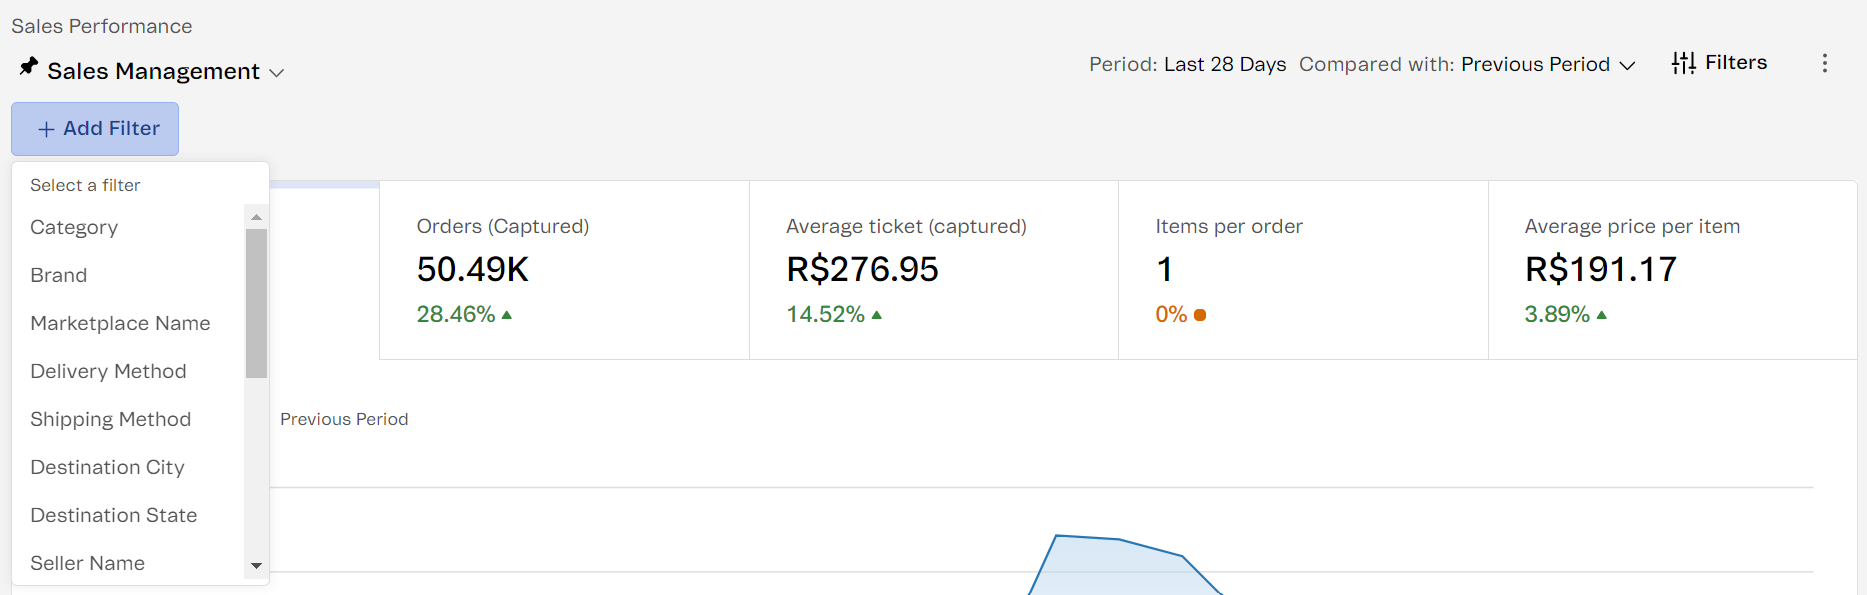Viewport: 1867px width, 595px height.
Task: Select Destination State filter entry
Action: coord(113,515)
